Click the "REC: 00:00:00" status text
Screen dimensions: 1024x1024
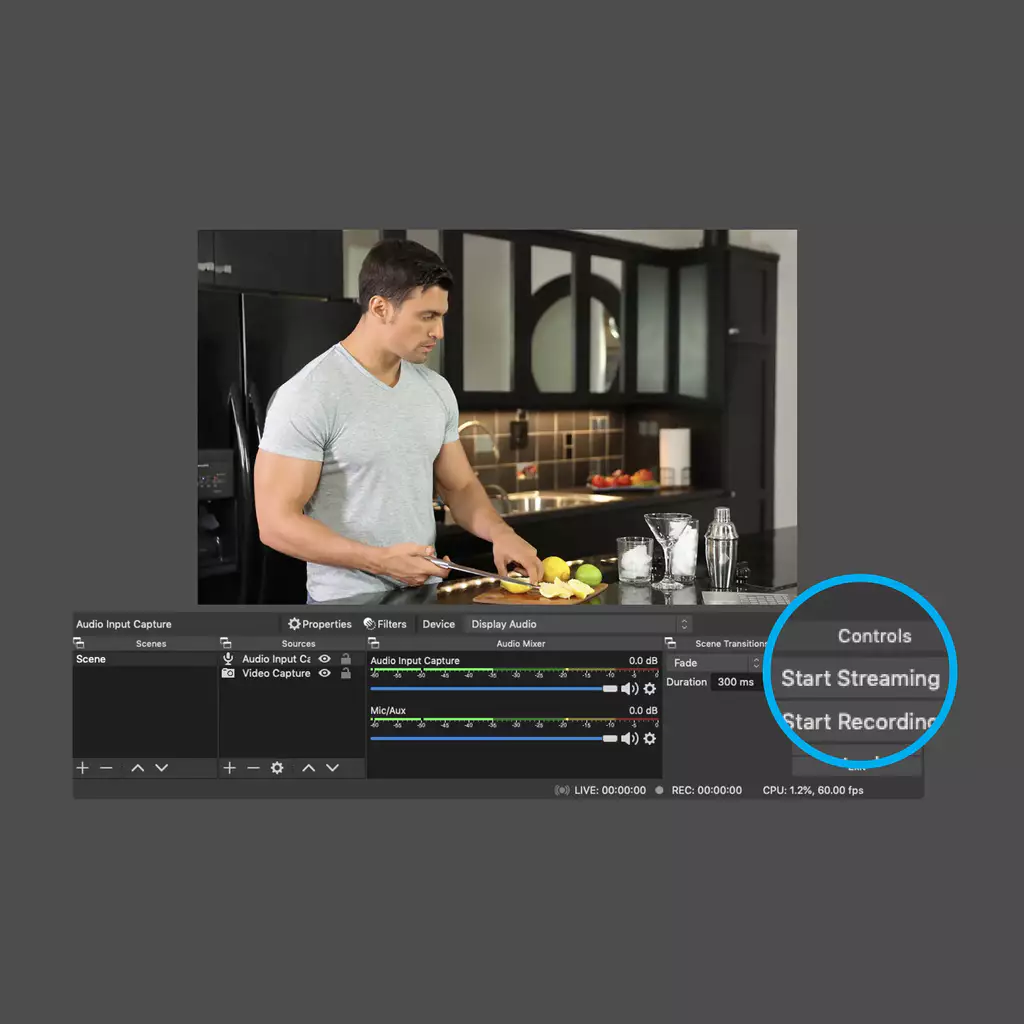pos(707,790)
